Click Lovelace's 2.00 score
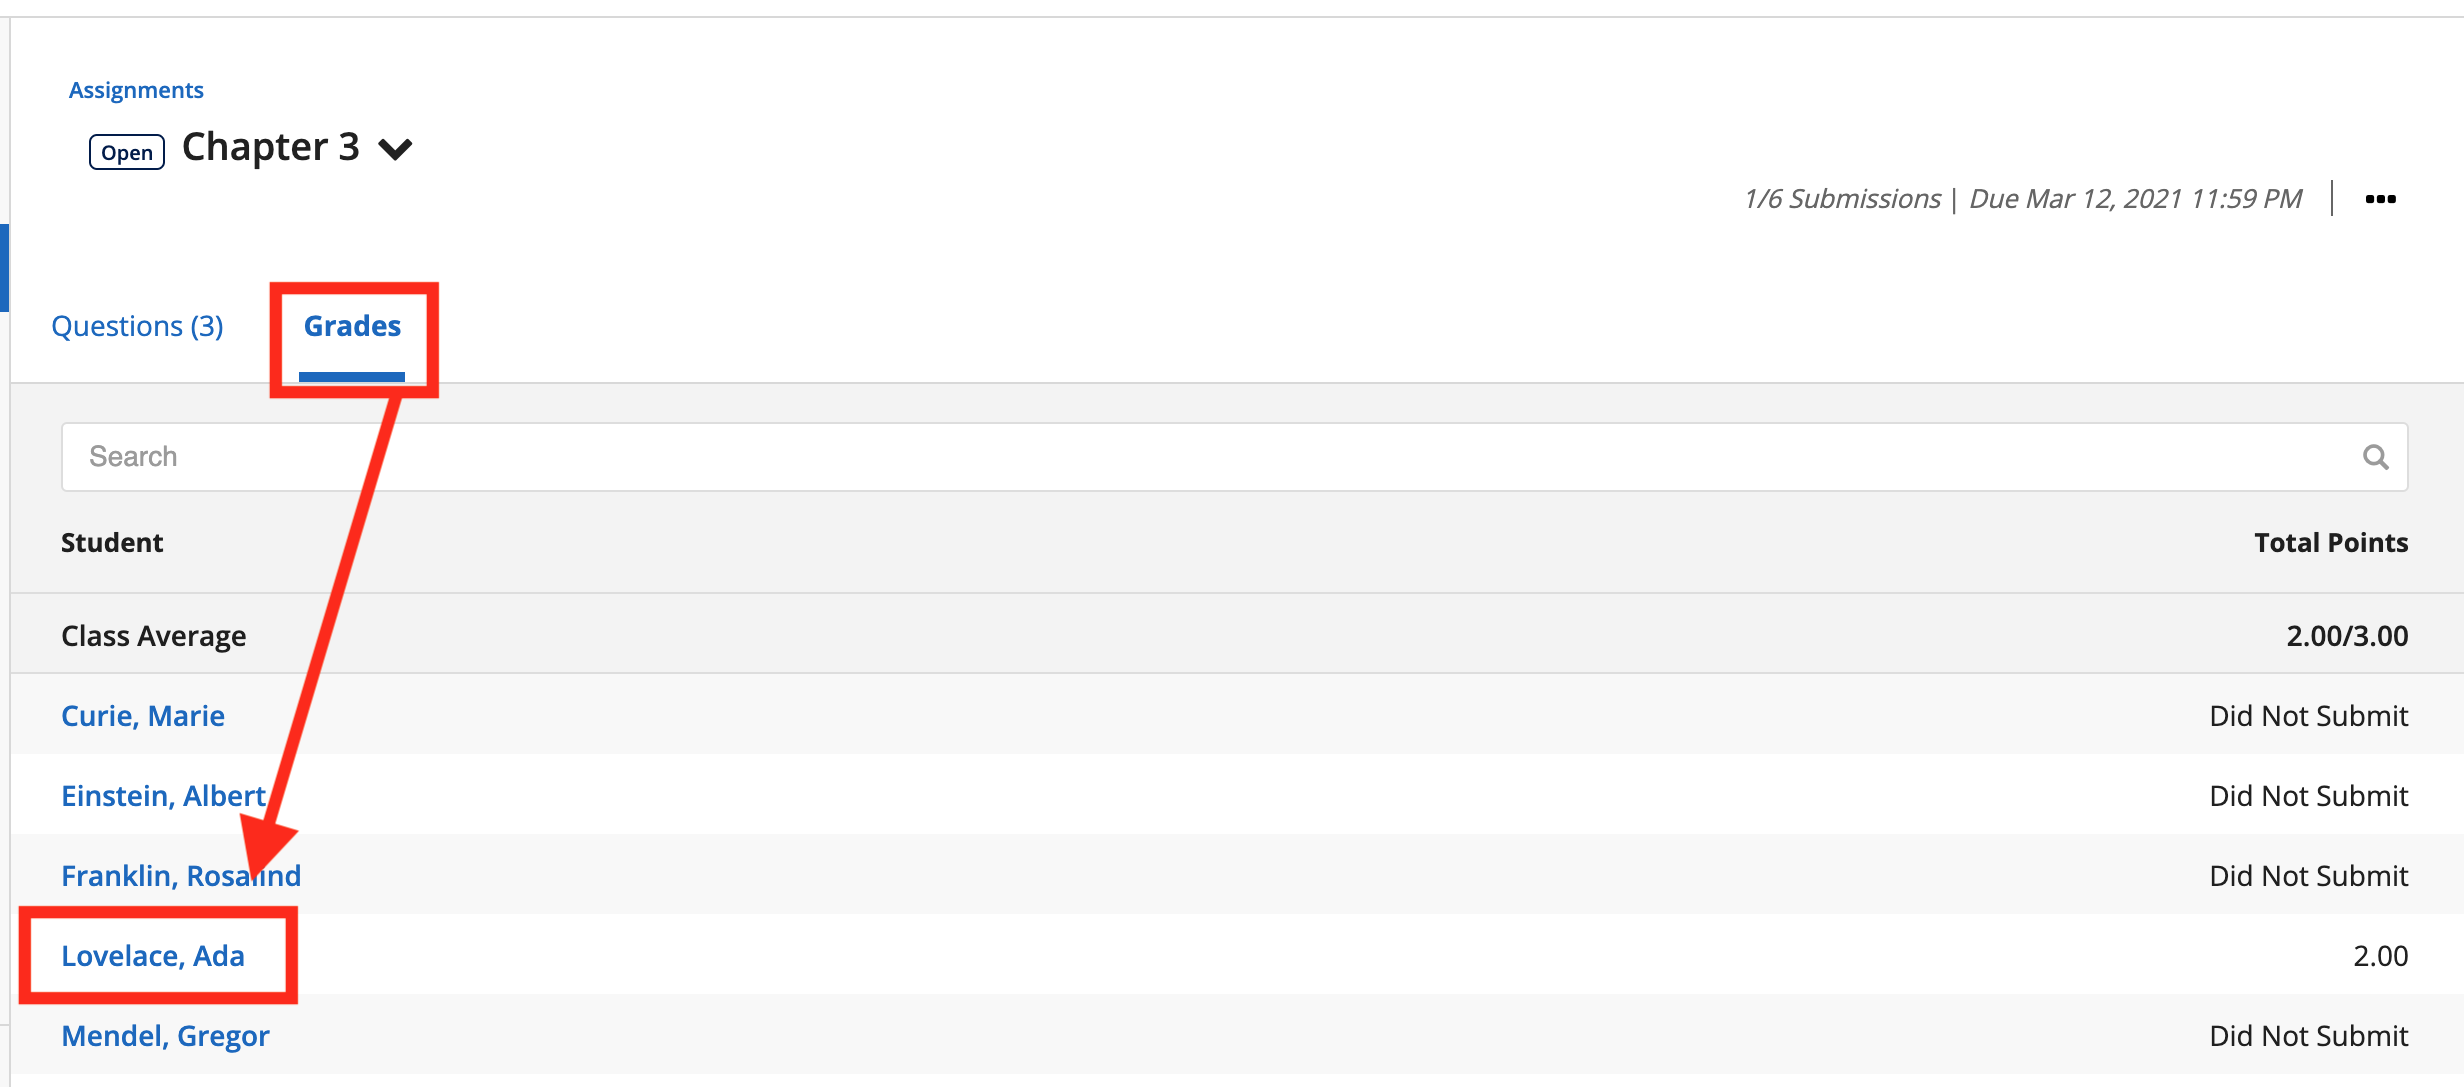 pyautogui.click(x=2380, y=956)
